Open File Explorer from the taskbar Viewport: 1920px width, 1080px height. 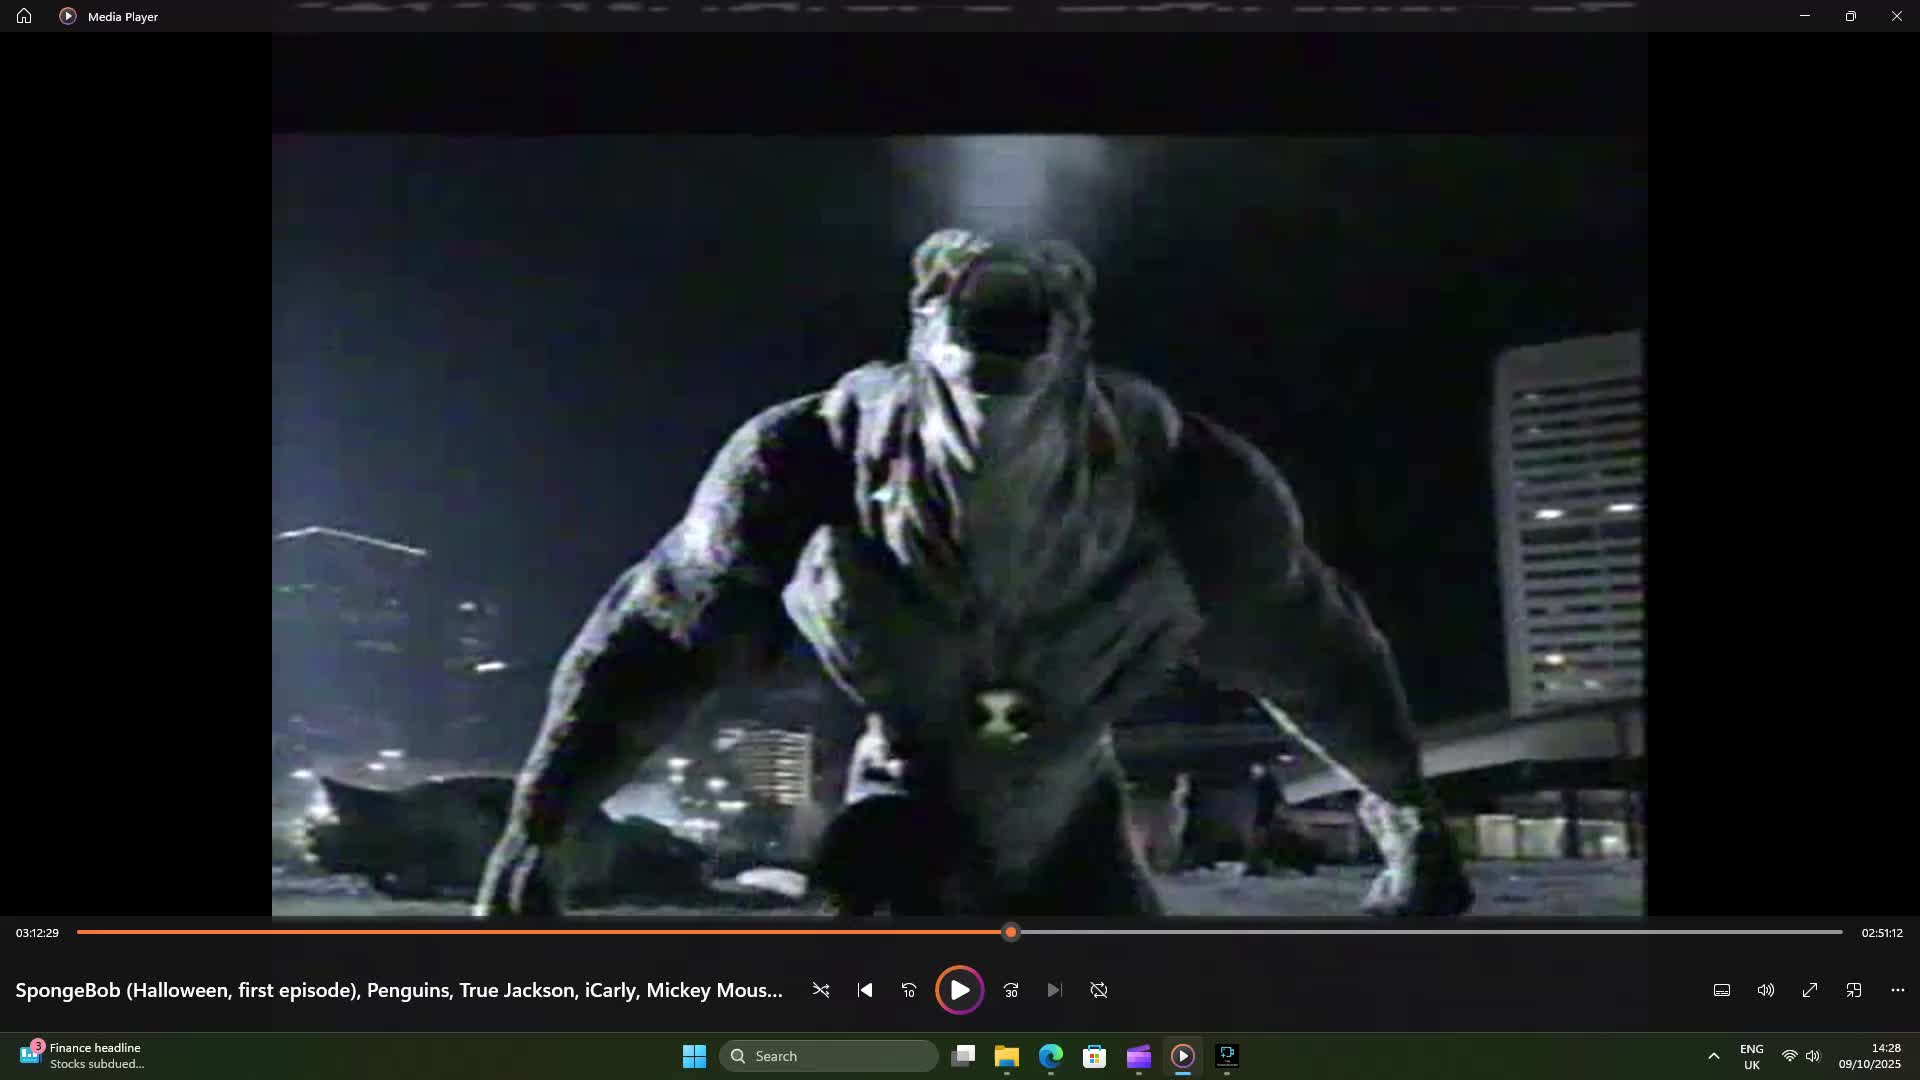pyautogui.click(x=1006, y=1056)
